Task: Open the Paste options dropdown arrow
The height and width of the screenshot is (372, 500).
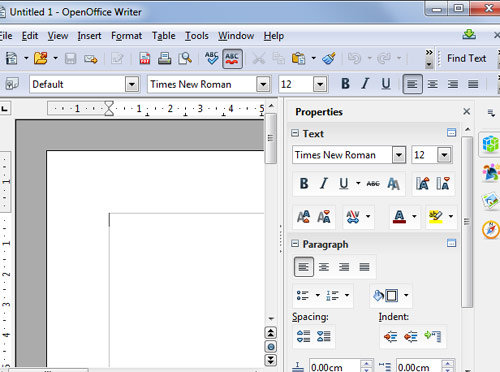Action: point(314,59)
